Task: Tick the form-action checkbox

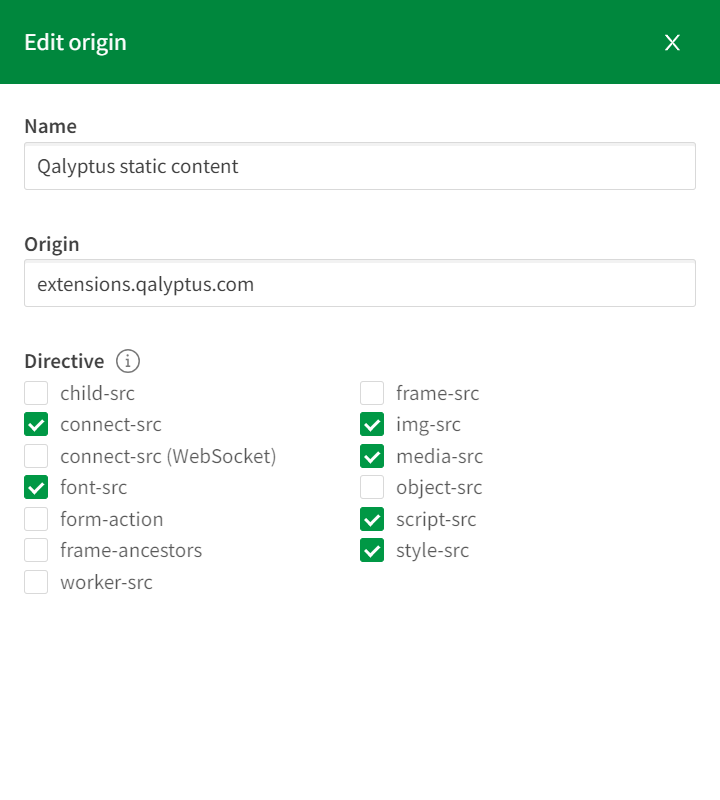Action: 36,519
